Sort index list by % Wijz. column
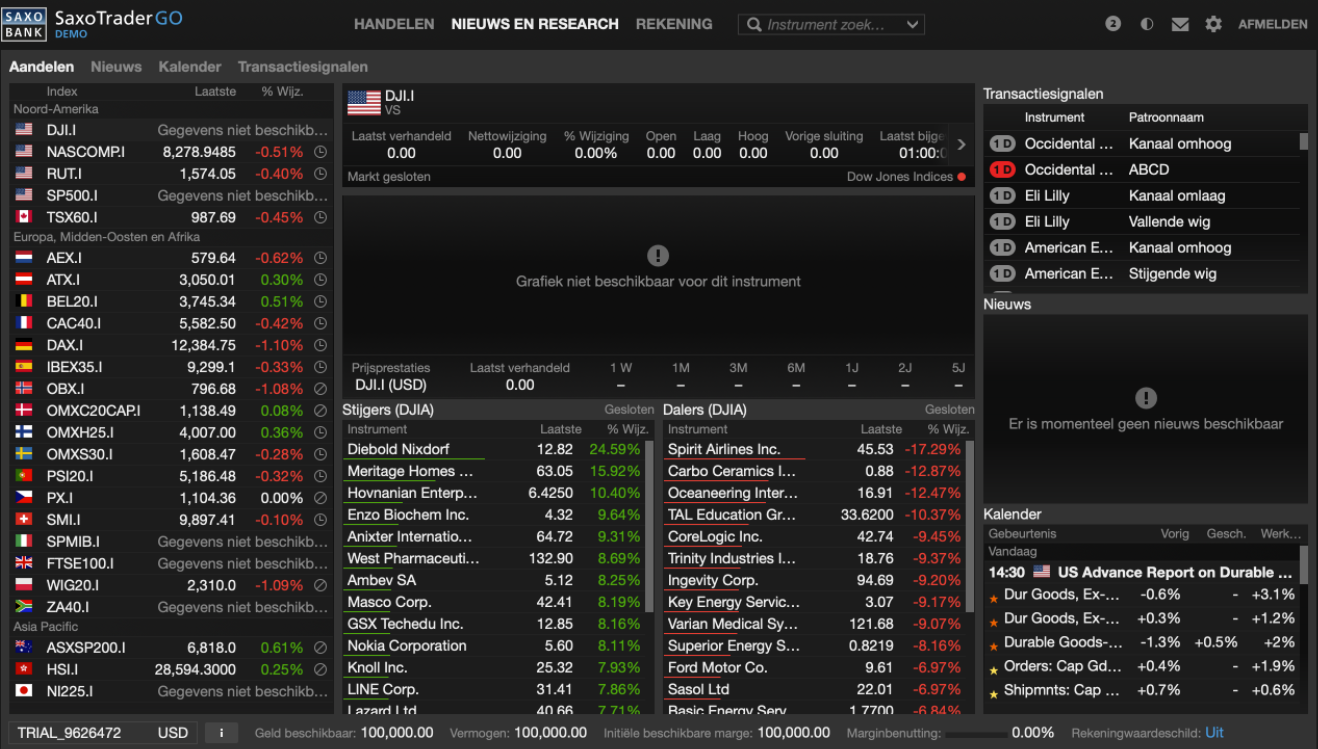Screen dimensions: 1318x749 click(281, 91)
